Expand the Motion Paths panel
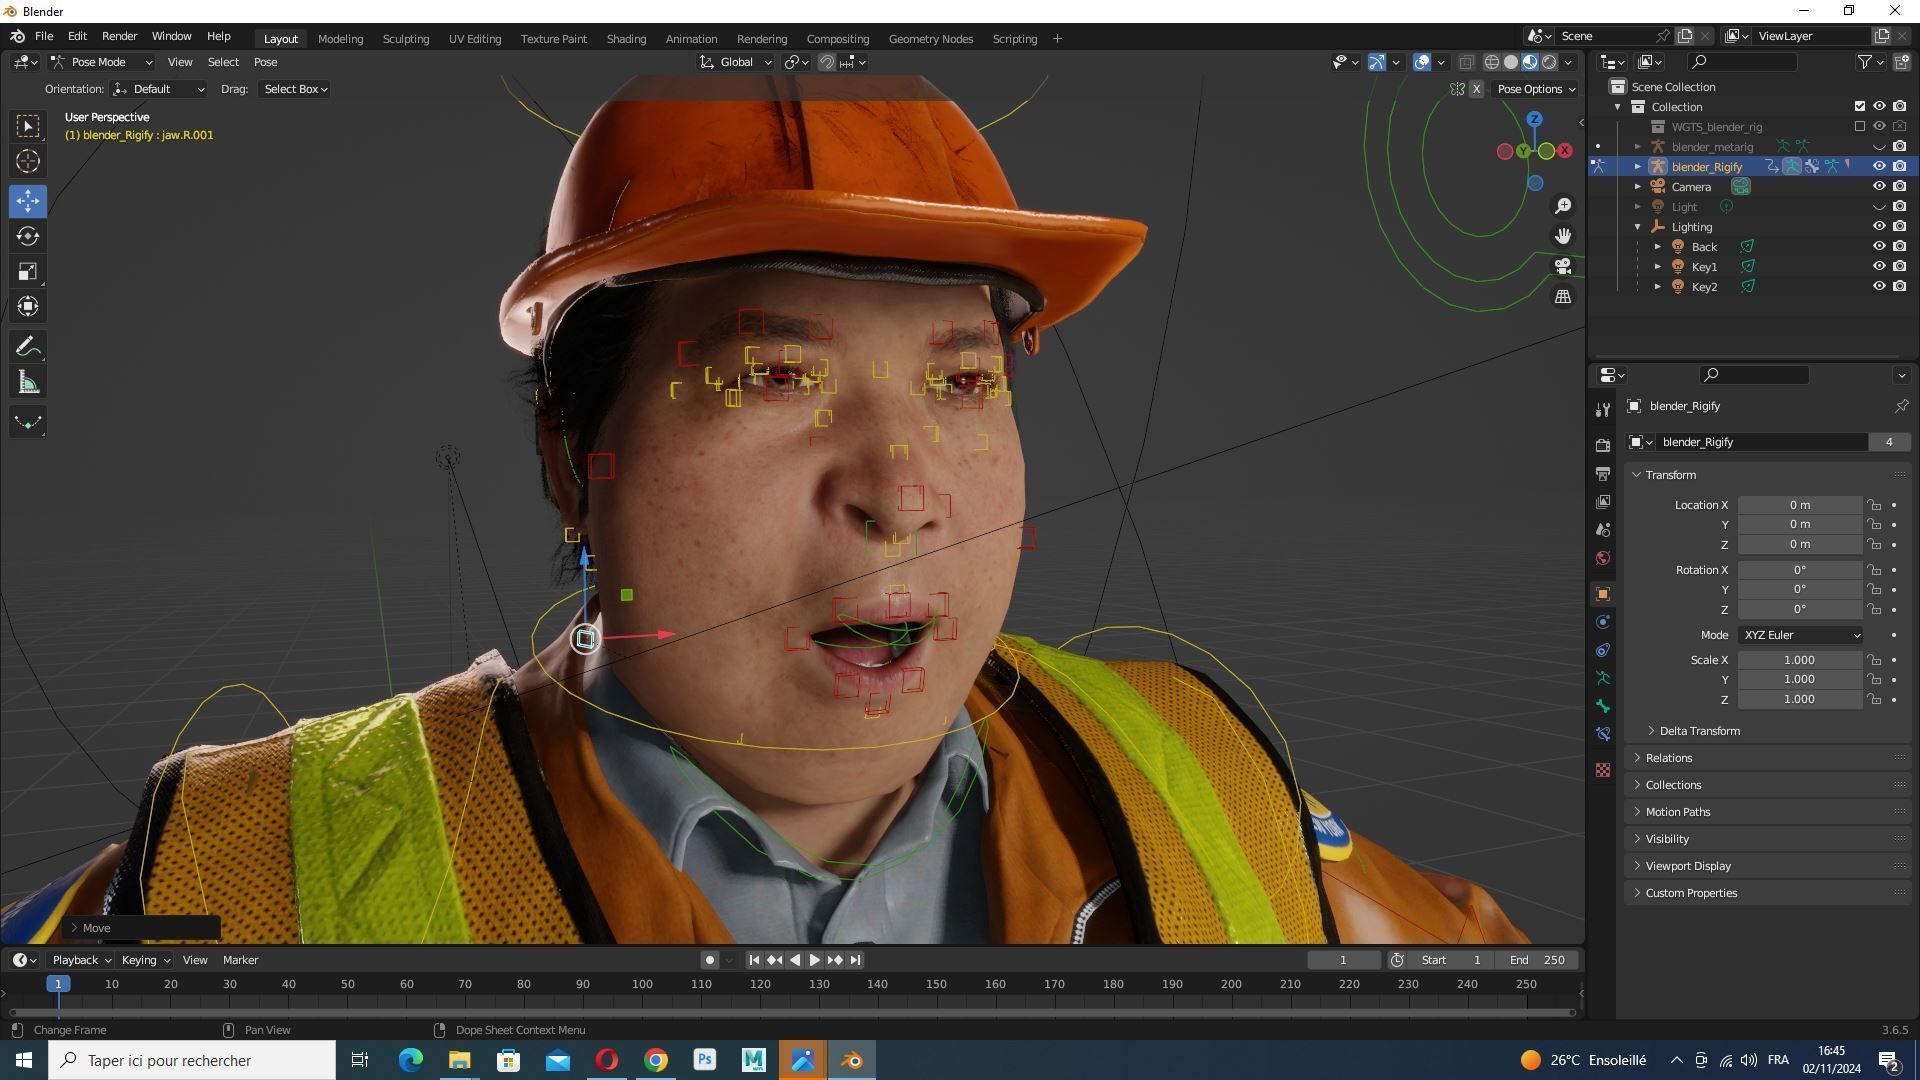The width and height of the screenshot is (1920, 1080). 1677,812
